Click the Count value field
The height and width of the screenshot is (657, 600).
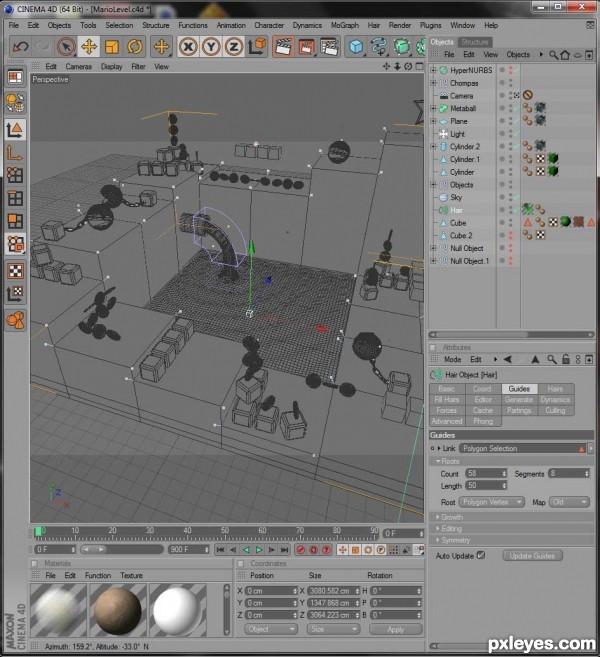(x=486, y=473)
